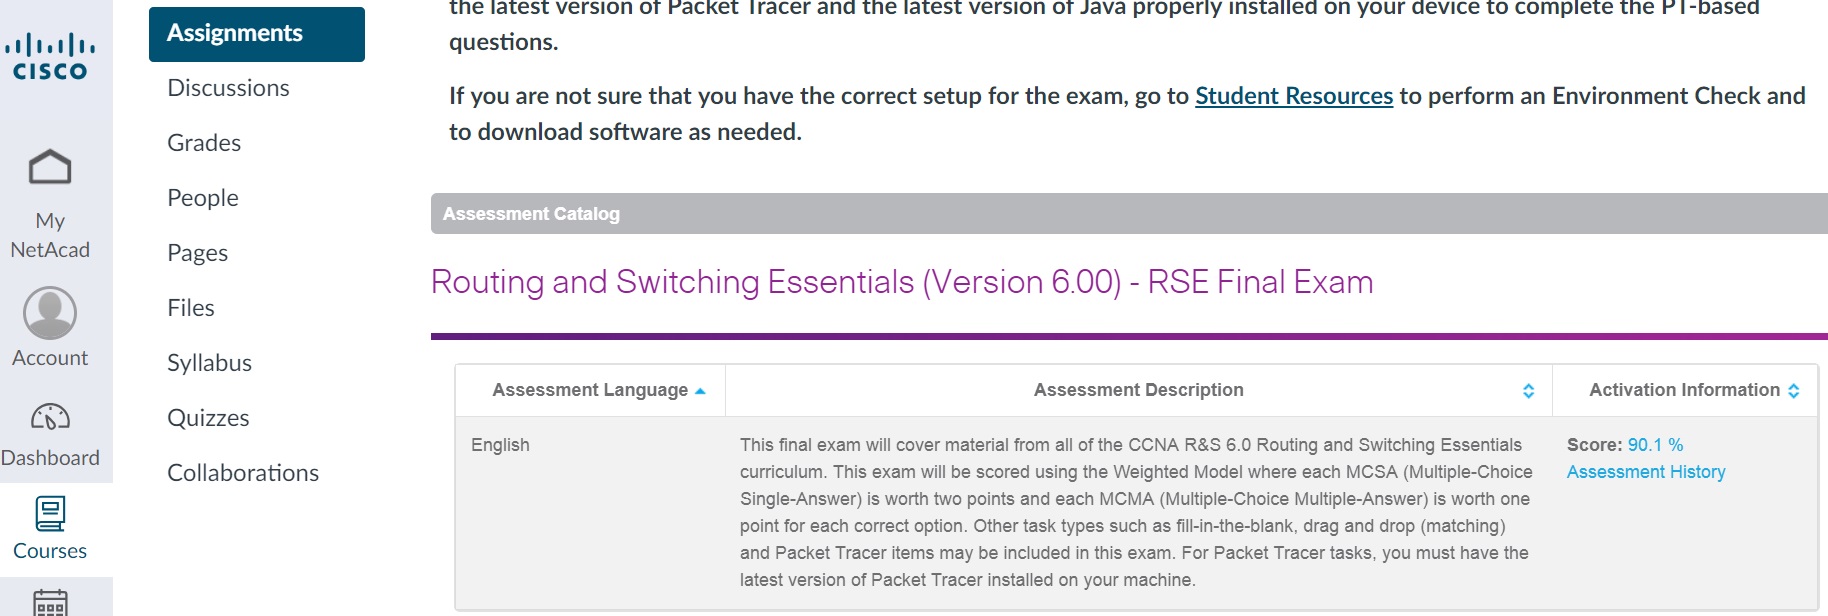Click the My NetAcad label
The height and width of the screenshot is (616, 1828).
pos(50,235)
